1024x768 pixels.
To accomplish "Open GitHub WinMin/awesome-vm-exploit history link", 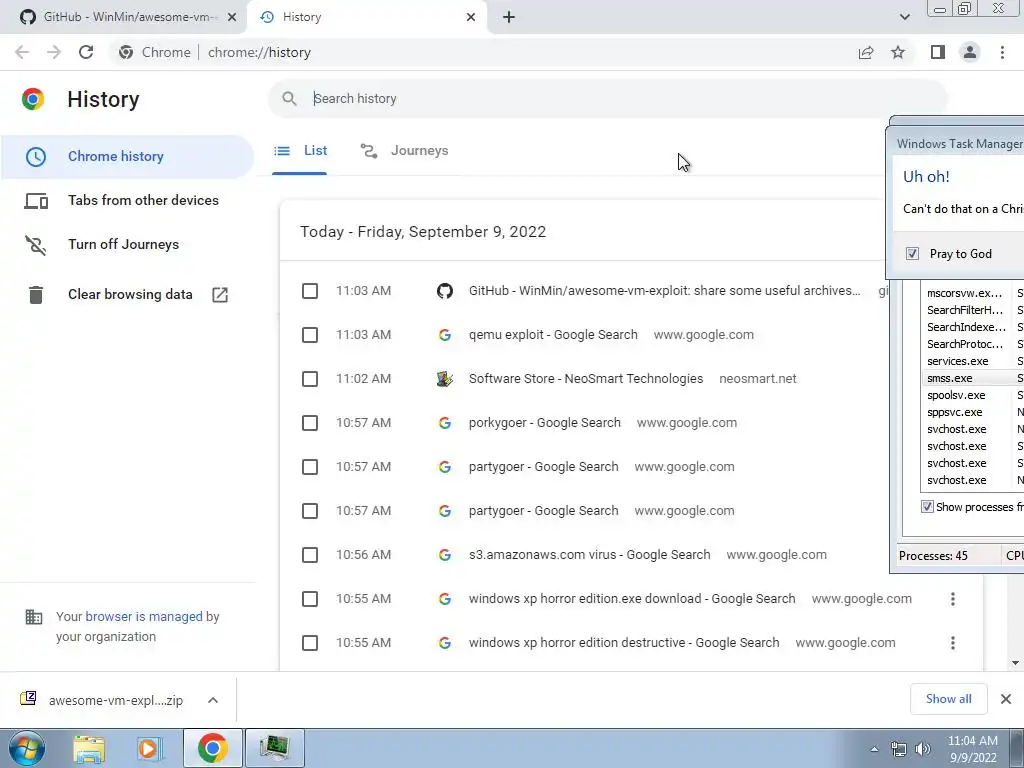I will [664, 291].
